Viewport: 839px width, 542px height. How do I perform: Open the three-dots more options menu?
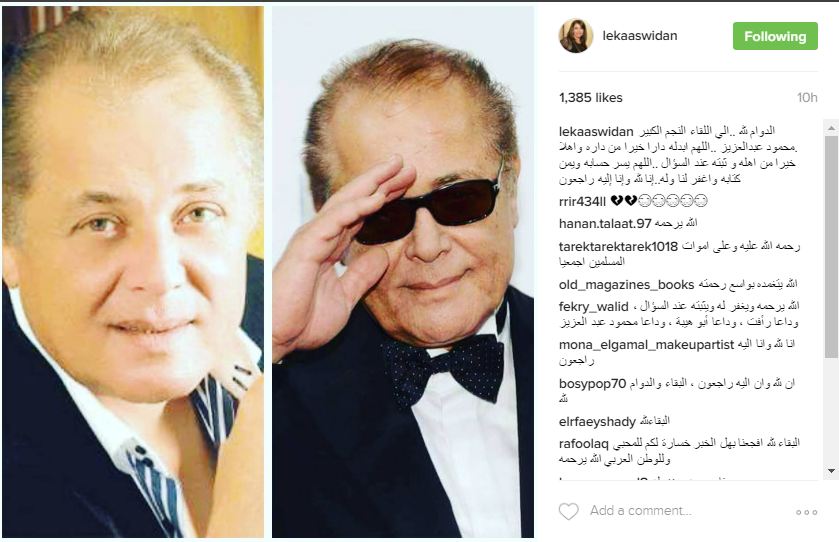[806, 512]
